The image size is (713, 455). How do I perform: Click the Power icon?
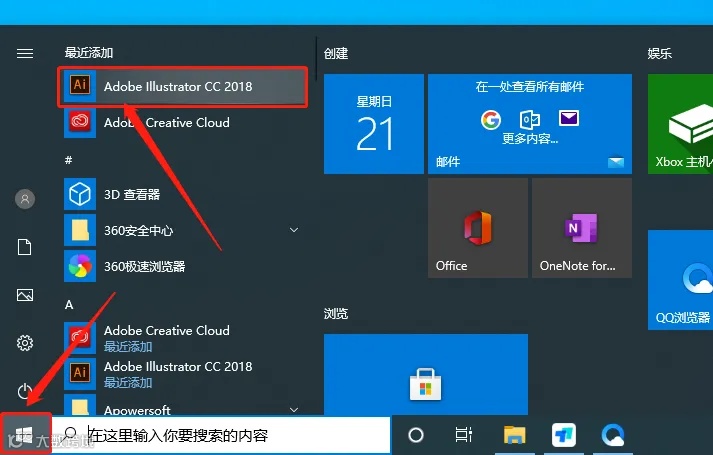[25, 391]
